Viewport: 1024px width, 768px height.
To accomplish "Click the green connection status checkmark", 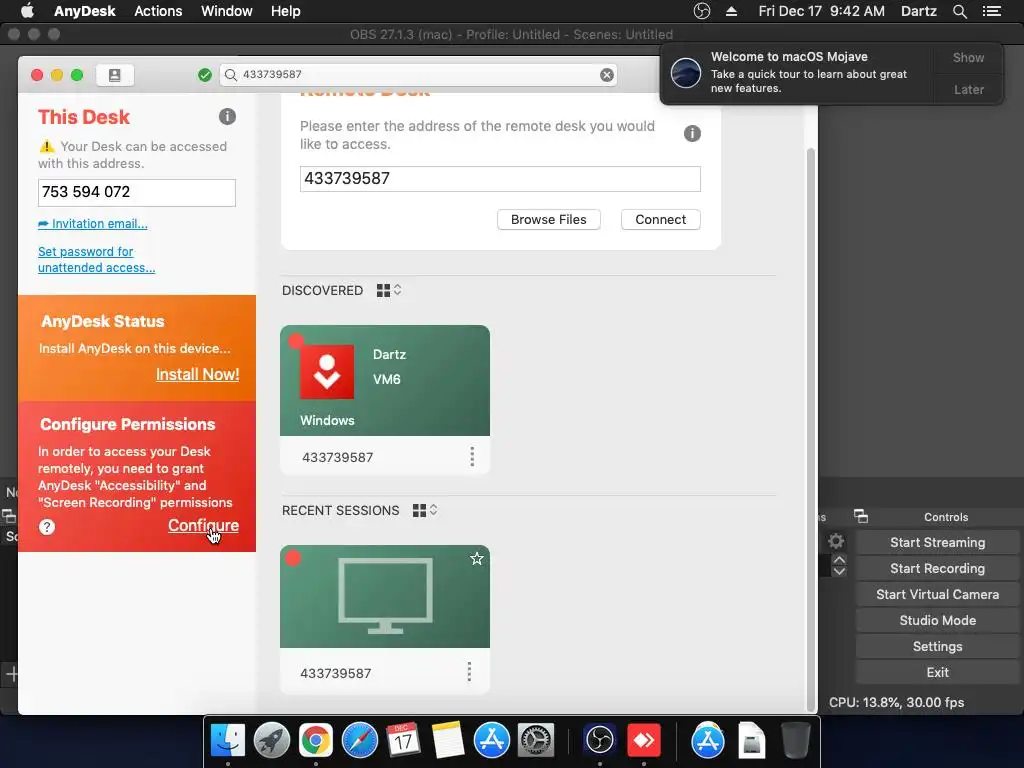I will pyautogui.click(x=205, y=75).
